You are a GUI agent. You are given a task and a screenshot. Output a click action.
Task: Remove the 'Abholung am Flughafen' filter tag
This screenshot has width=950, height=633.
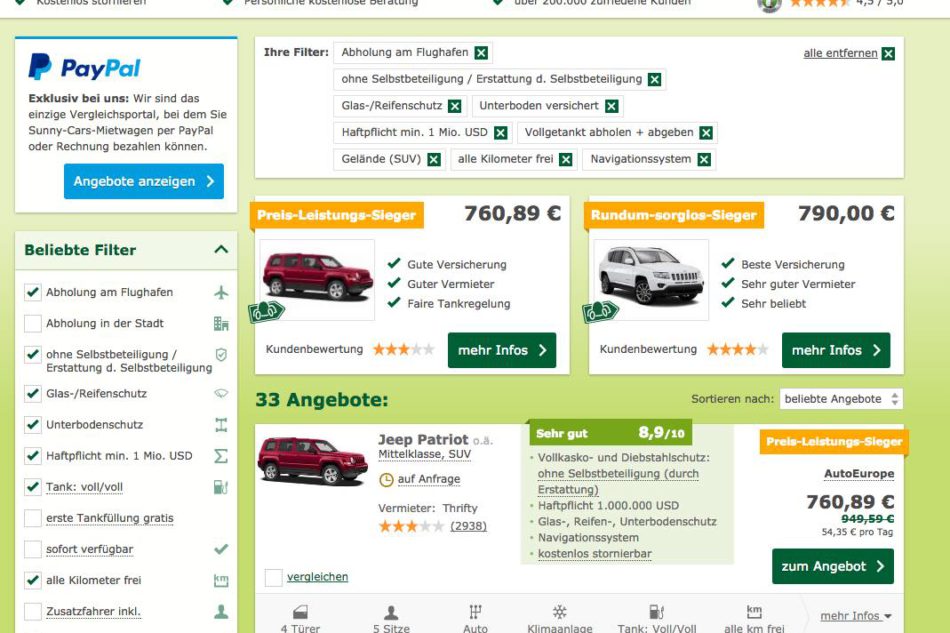(481, 53)
